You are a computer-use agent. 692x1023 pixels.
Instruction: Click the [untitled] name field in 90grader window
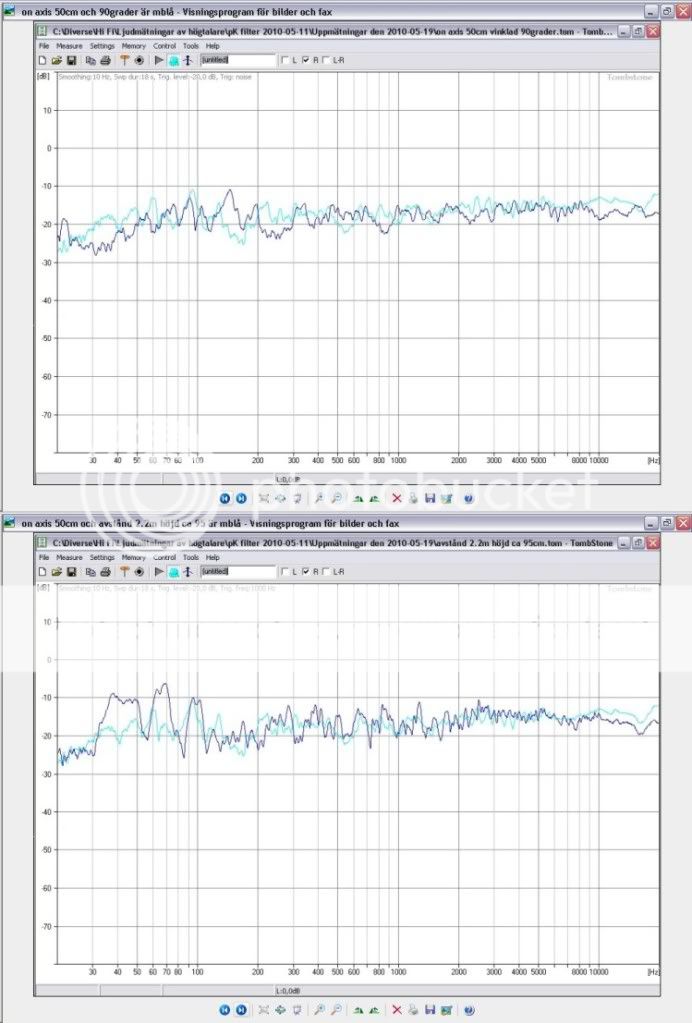[237, 60]
